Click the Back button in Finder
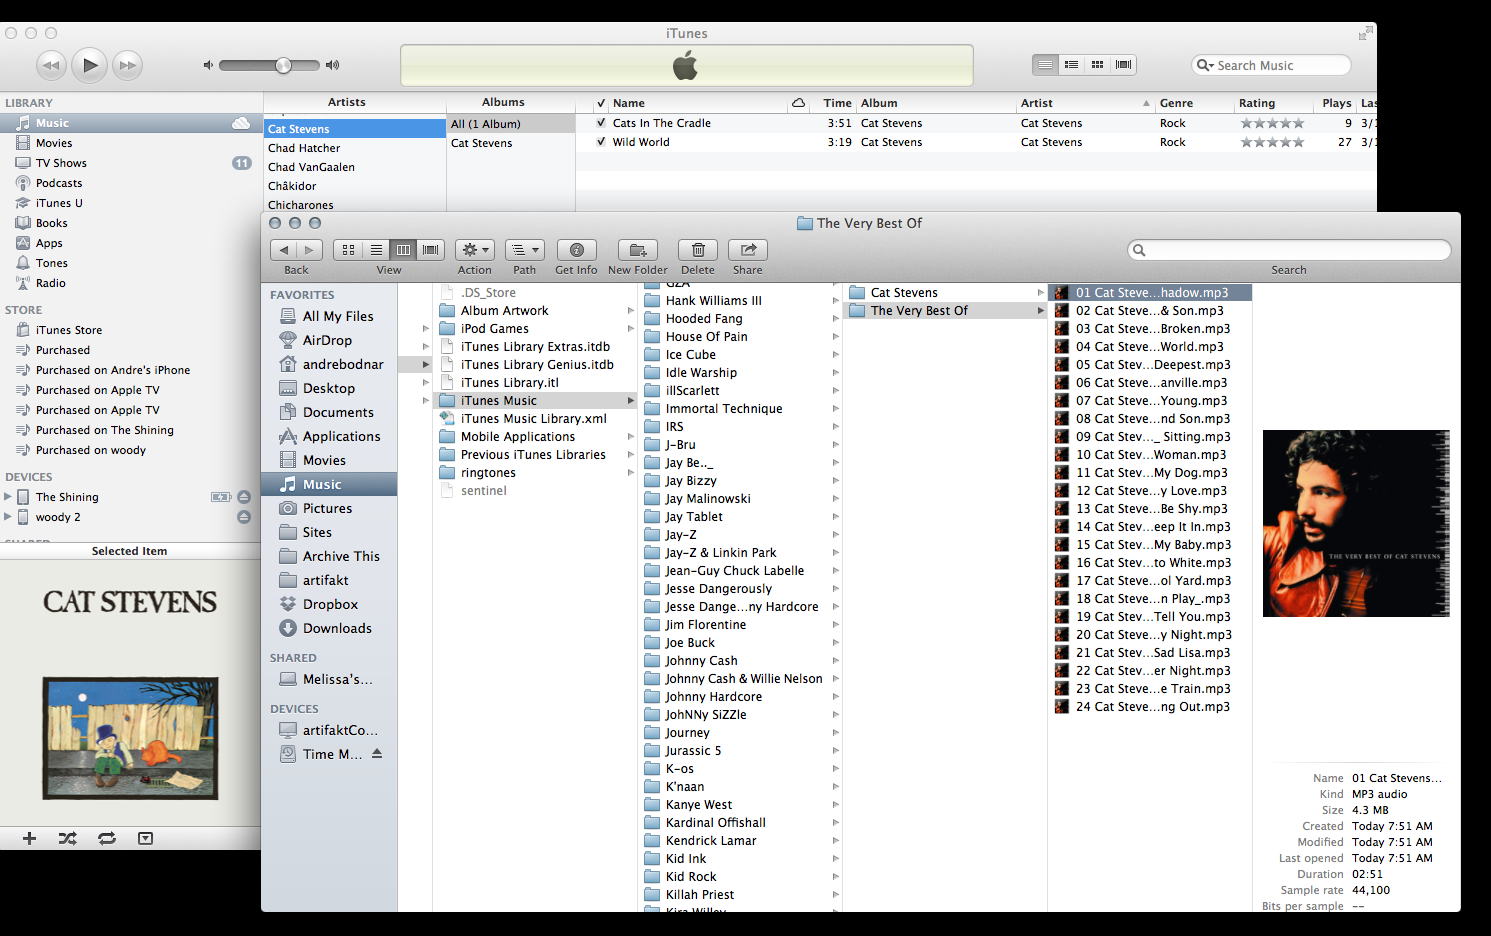 [x=283, y=251]
